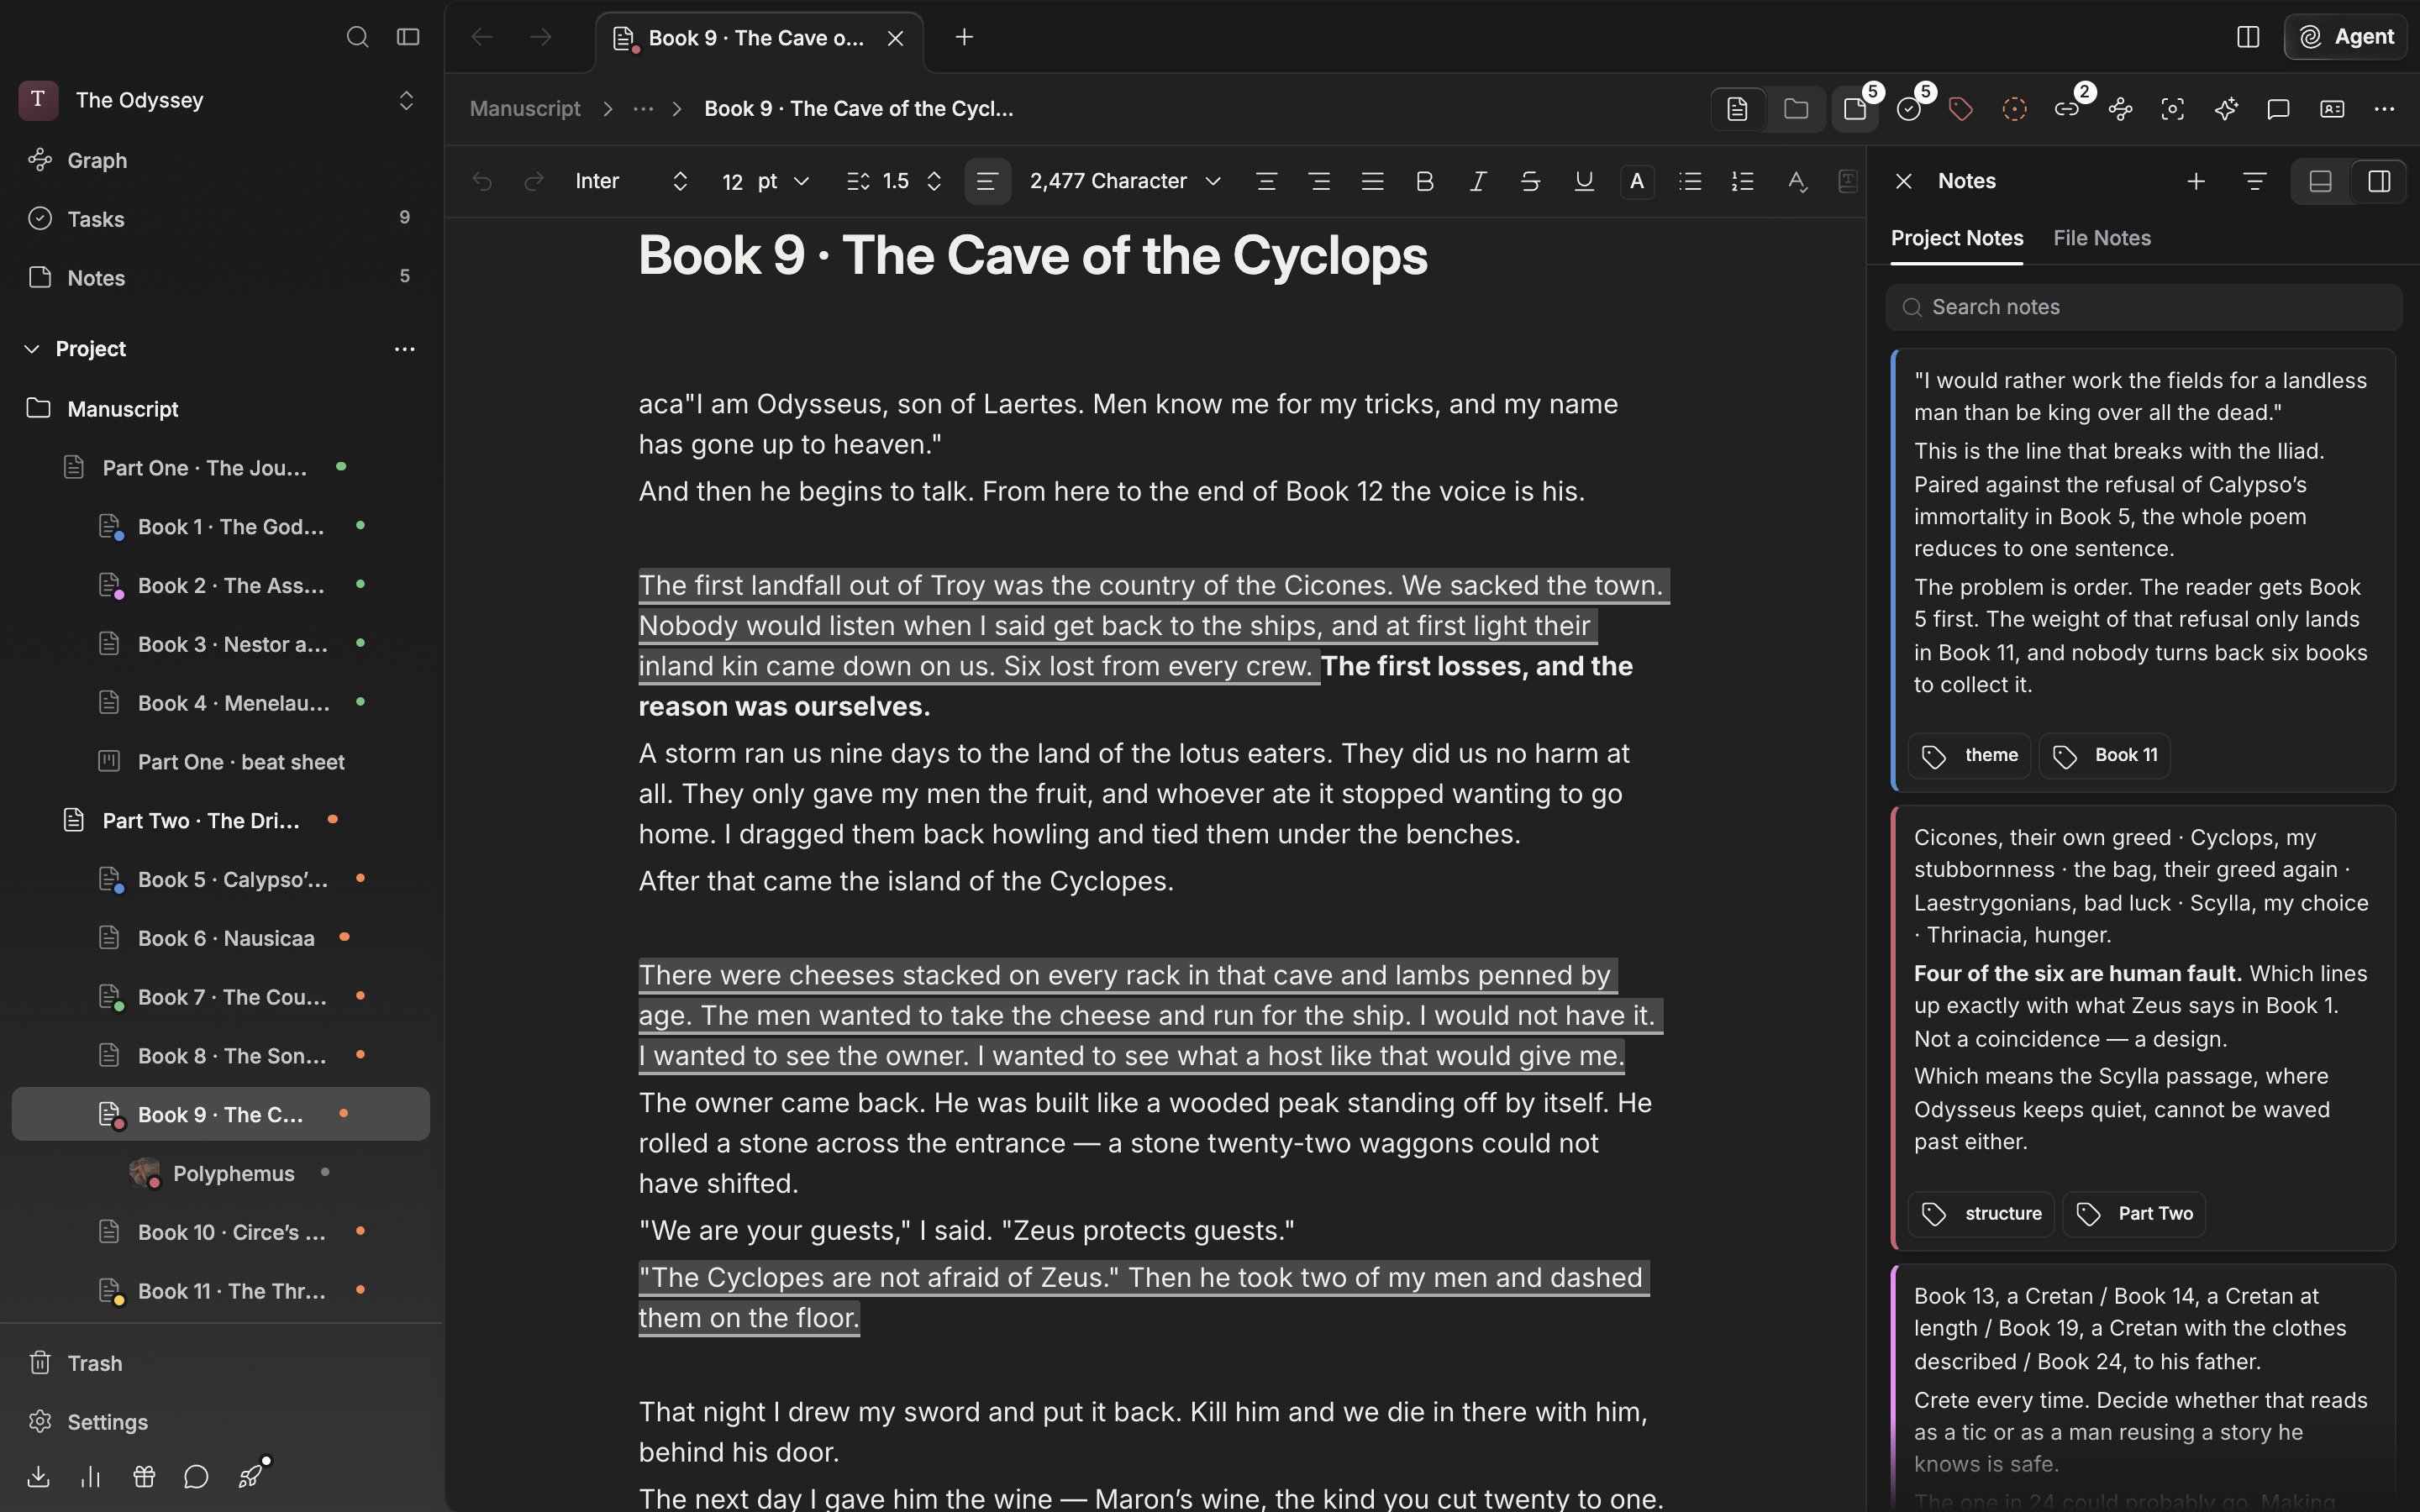This screenshot has width=2420, height=1512.
Task: Insert a numbered list
Action: [1743, 181]
